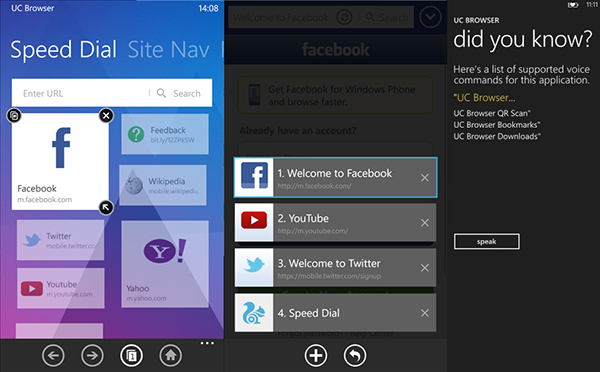Select the "UC Browser Downloads" voice command text
Screen dimensions: 600x372
497,136
